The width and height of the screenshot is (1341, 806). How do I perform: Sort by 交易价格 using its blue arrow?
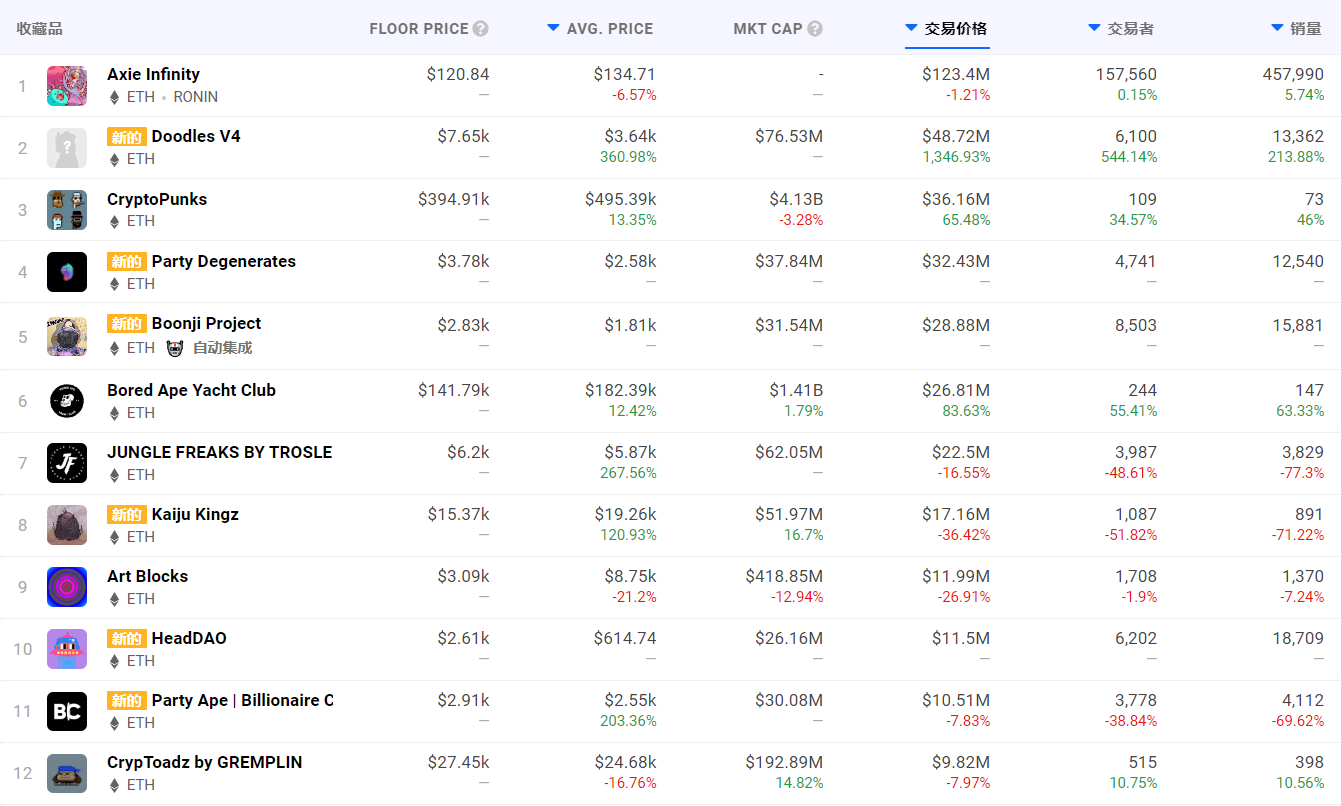tap(911, 28)
